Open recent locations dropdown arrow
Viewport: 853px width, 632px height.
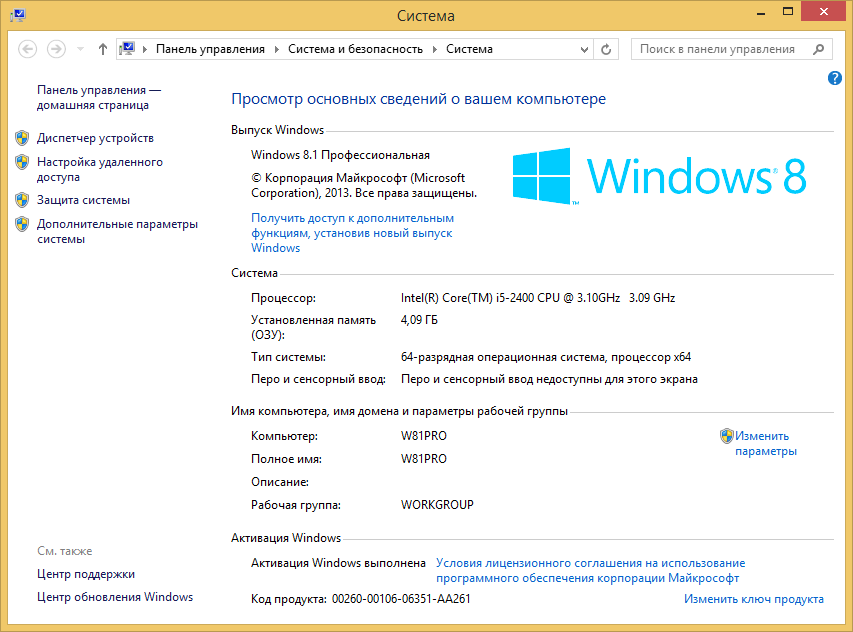[81, 49]
